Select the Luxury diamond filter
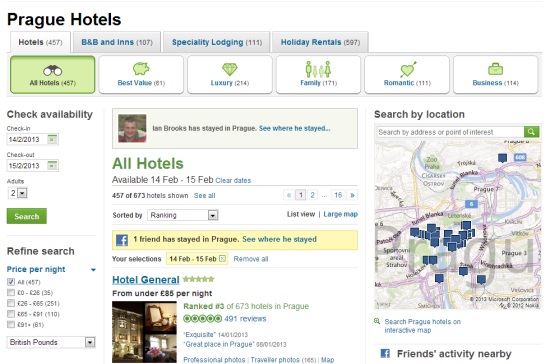 230,75
